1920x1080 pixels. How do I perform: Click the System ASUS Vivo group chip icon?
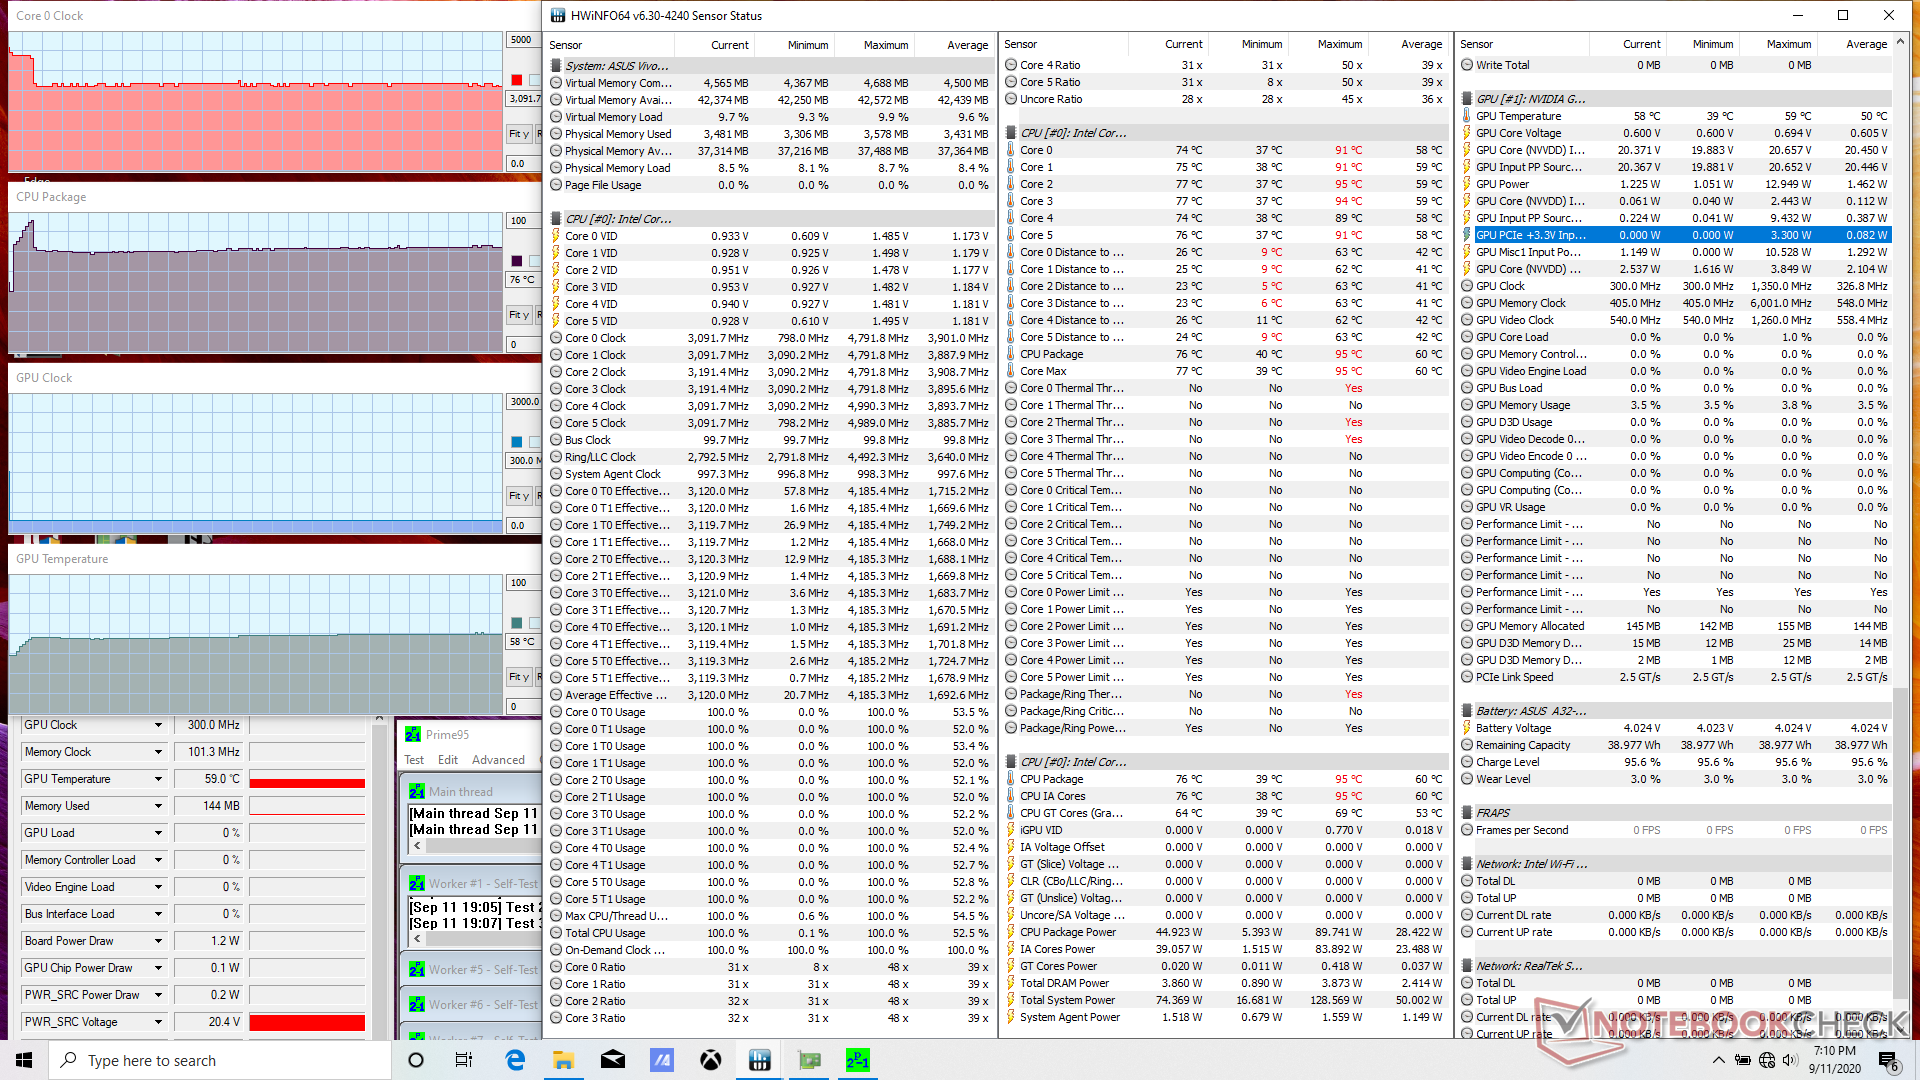(556, 66)
